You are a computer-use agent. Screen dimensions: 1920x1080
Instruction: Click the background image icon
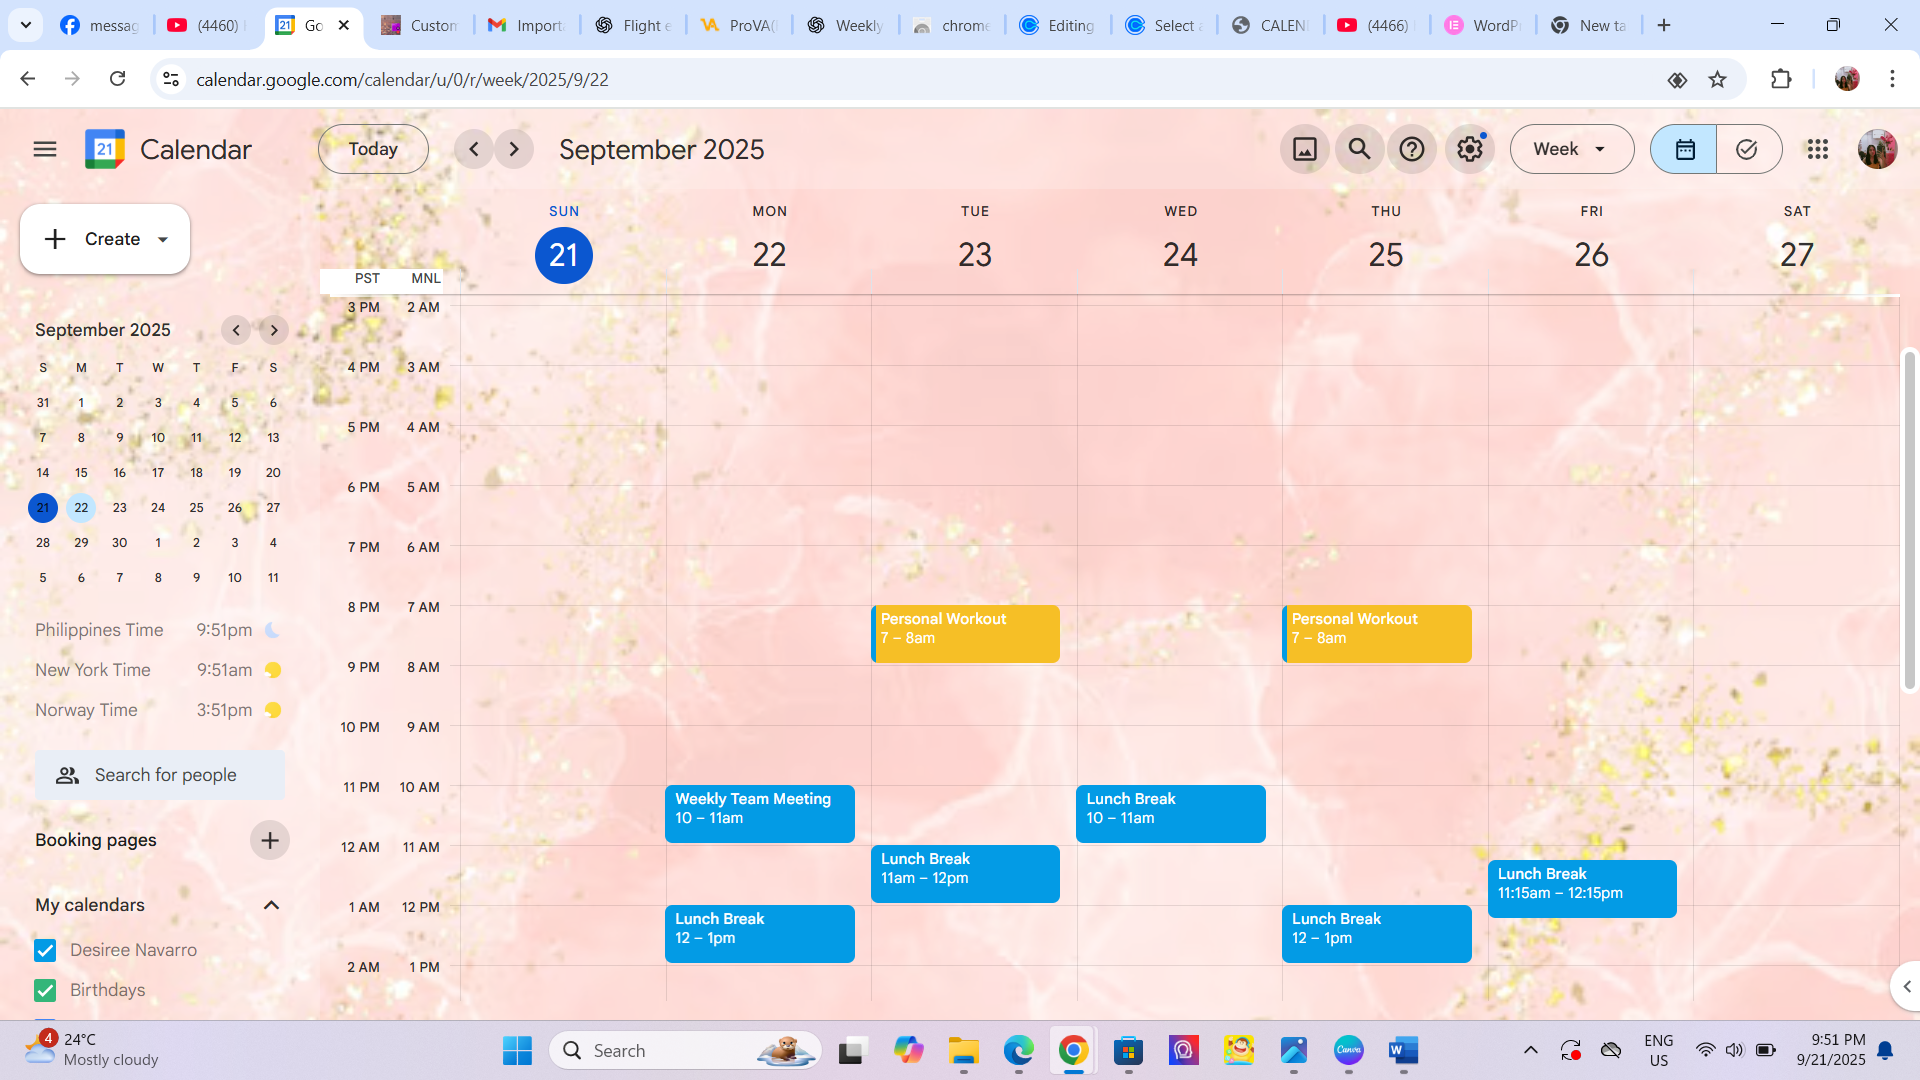point(1304,149)
